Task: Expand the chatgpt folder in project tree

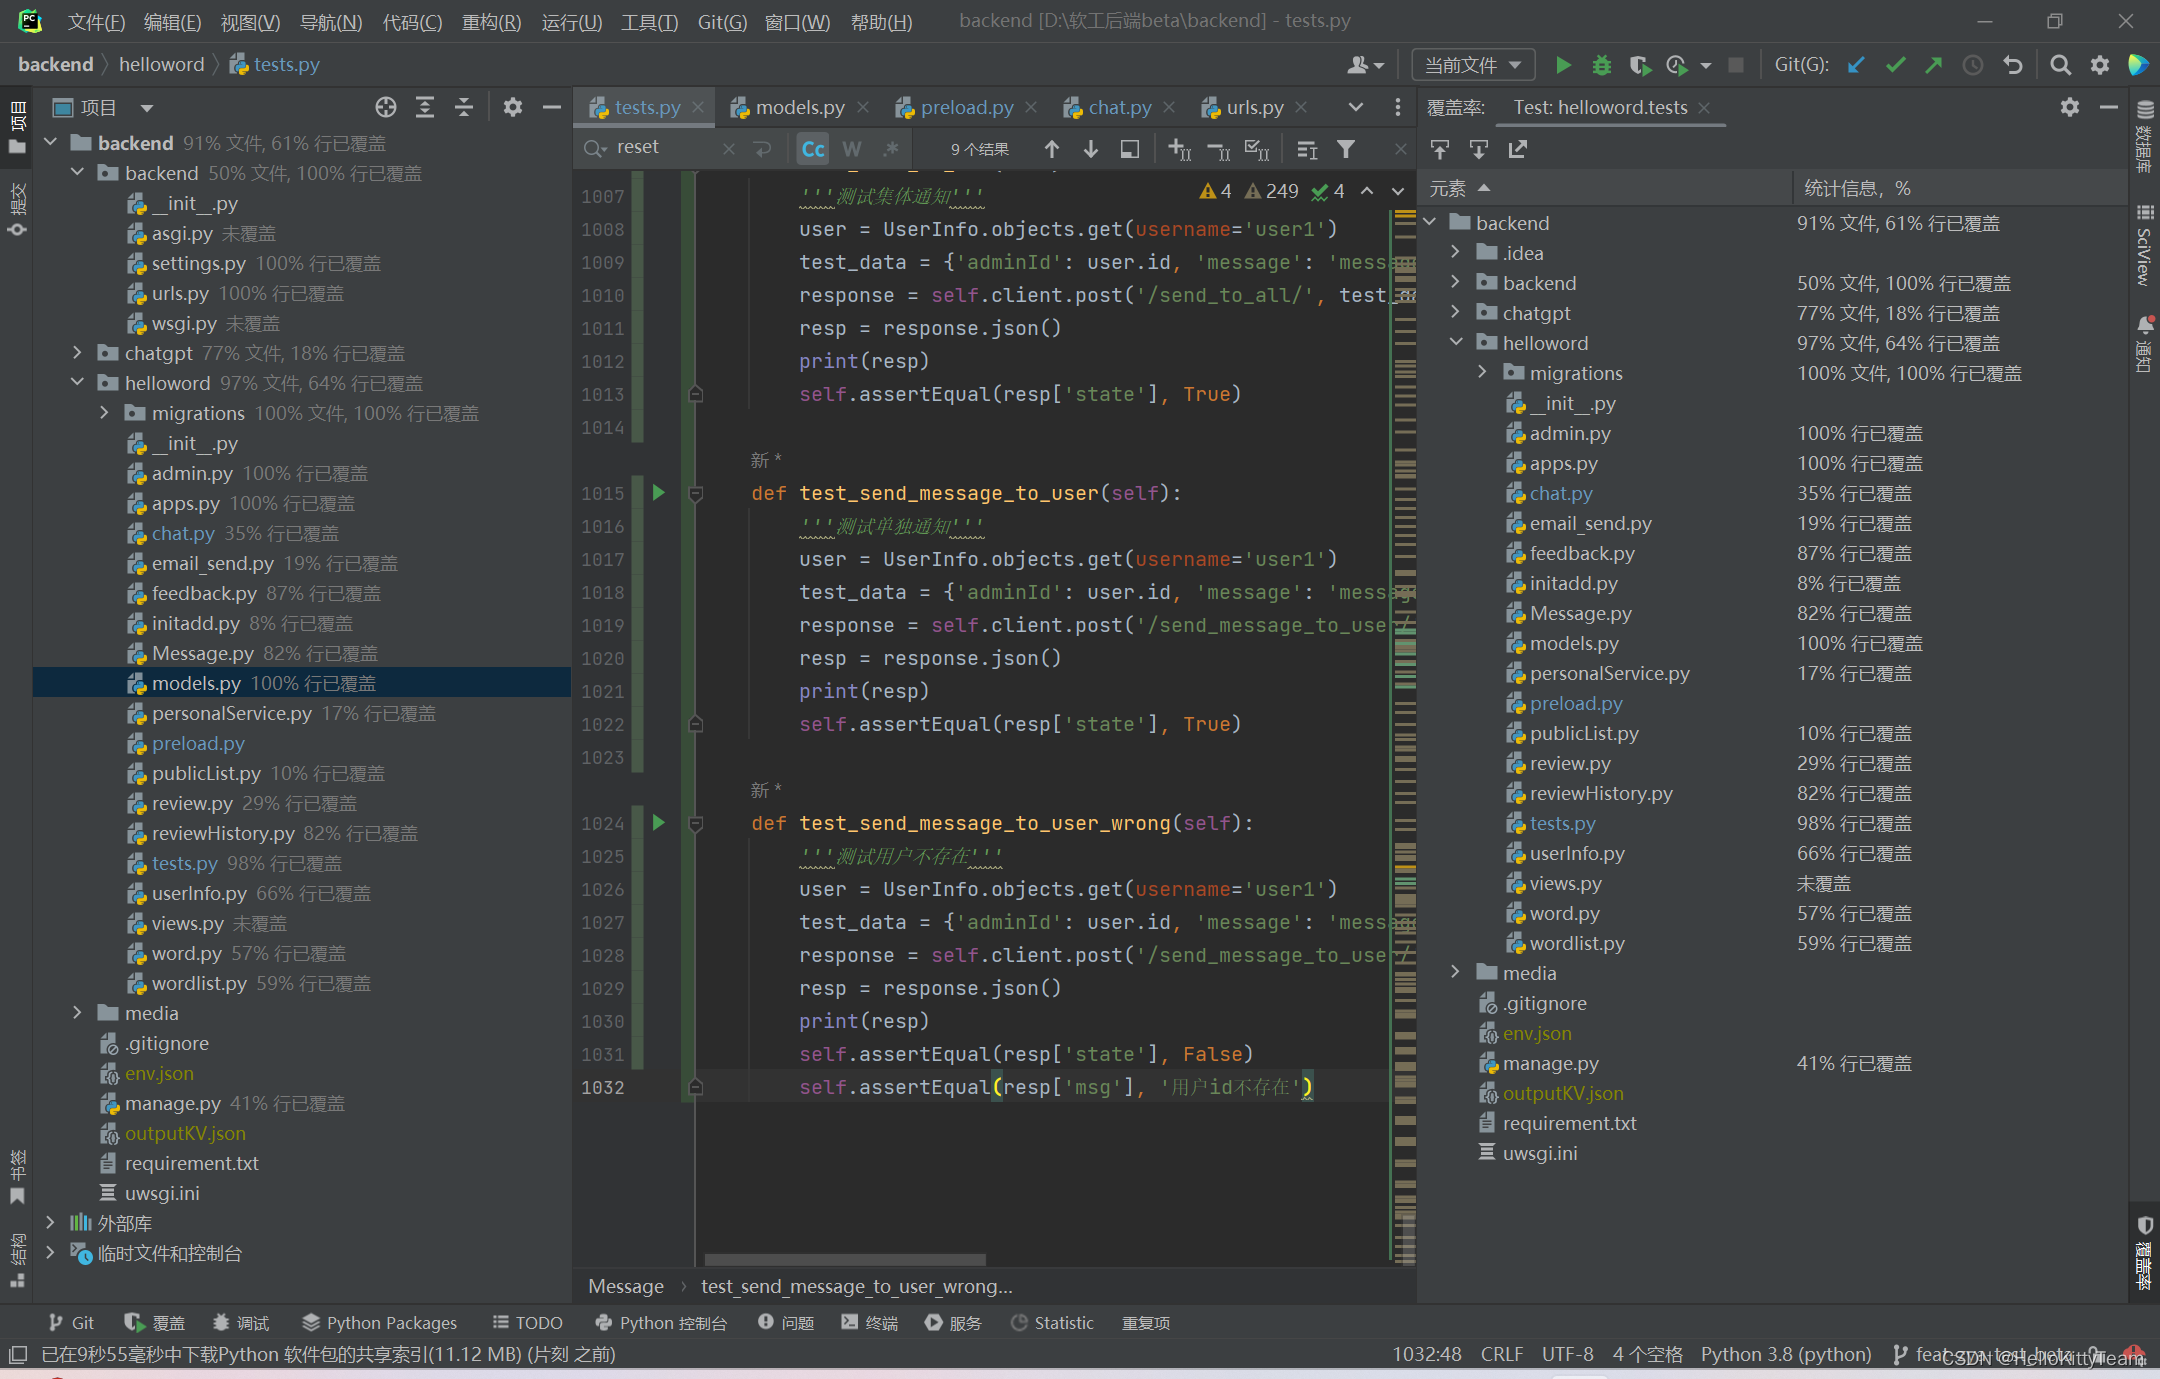Action: tap(77, 352)
